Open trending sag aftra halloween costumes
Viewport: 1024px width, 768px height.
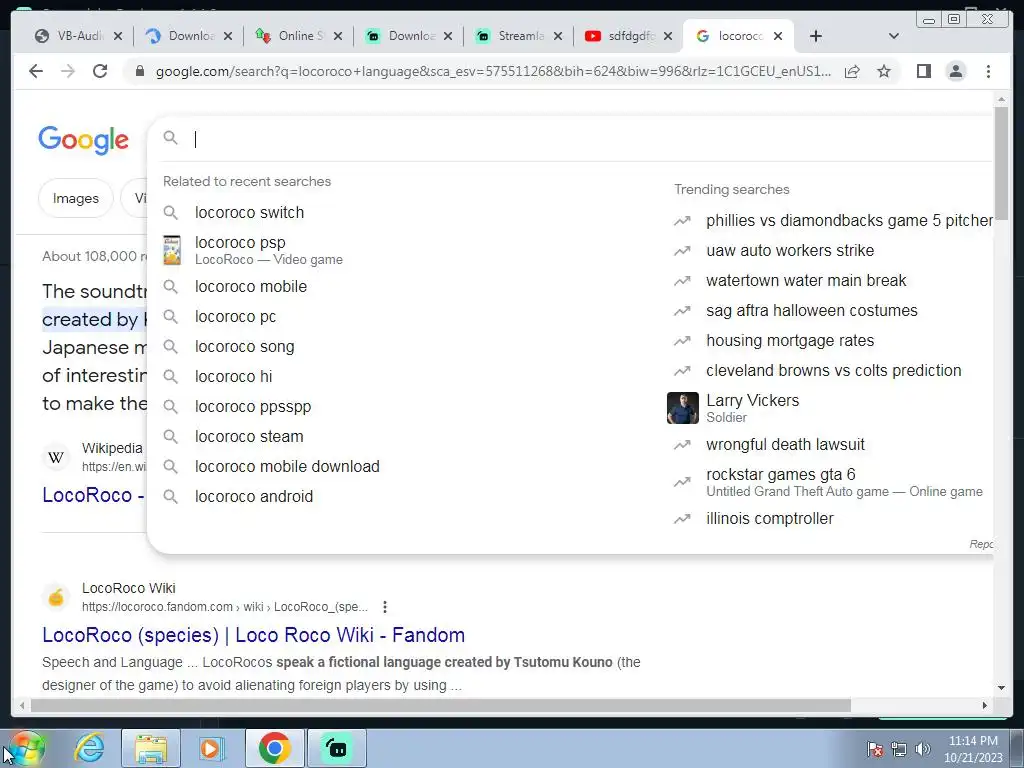click(x=811, y=311)
